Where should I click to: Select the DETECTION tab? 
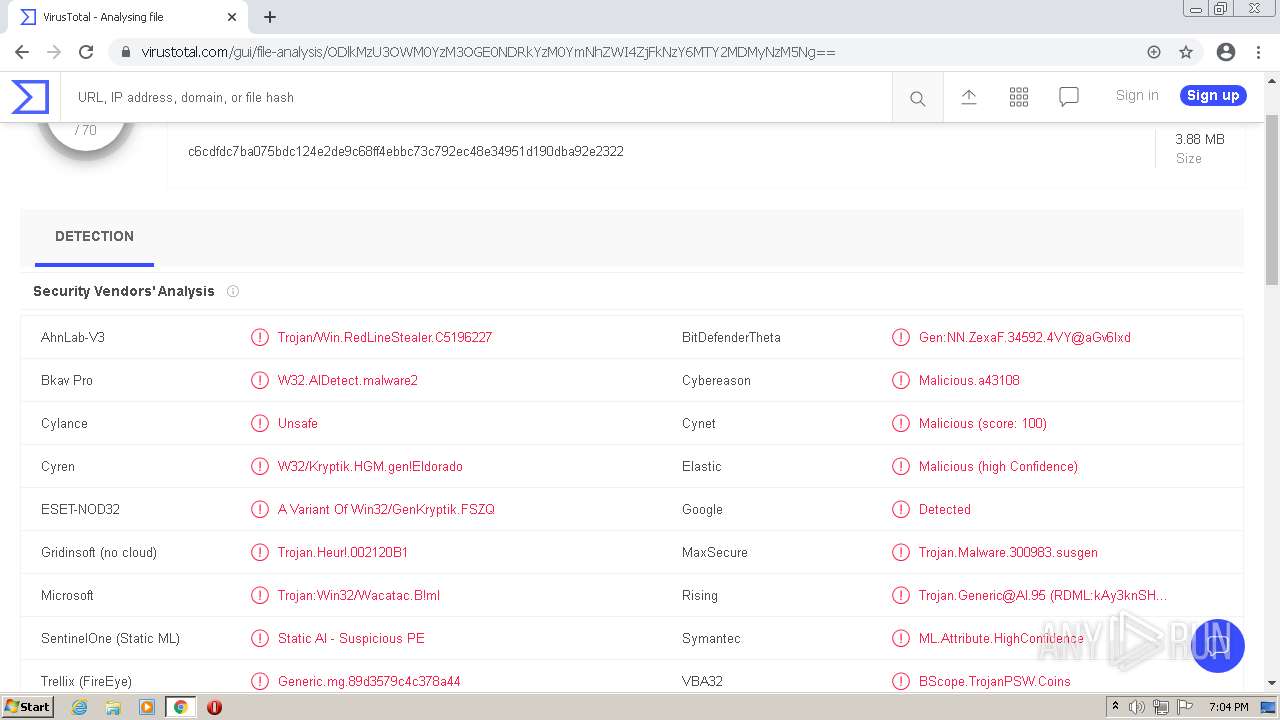(94, 237)
